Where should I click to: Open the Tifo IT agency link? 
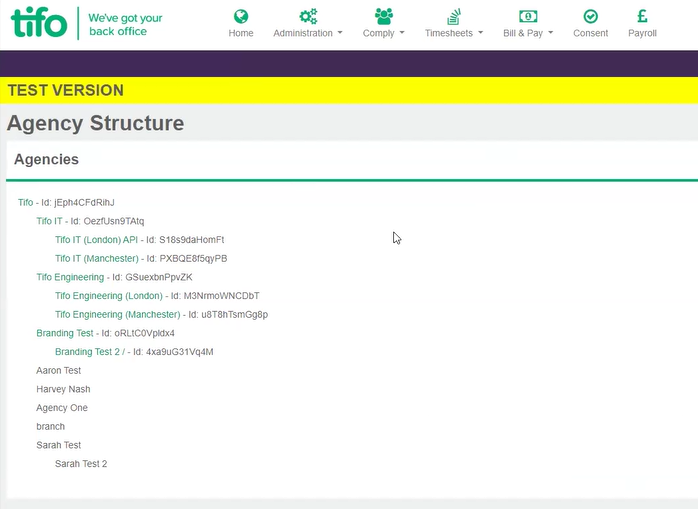click(x=49, y=221)
